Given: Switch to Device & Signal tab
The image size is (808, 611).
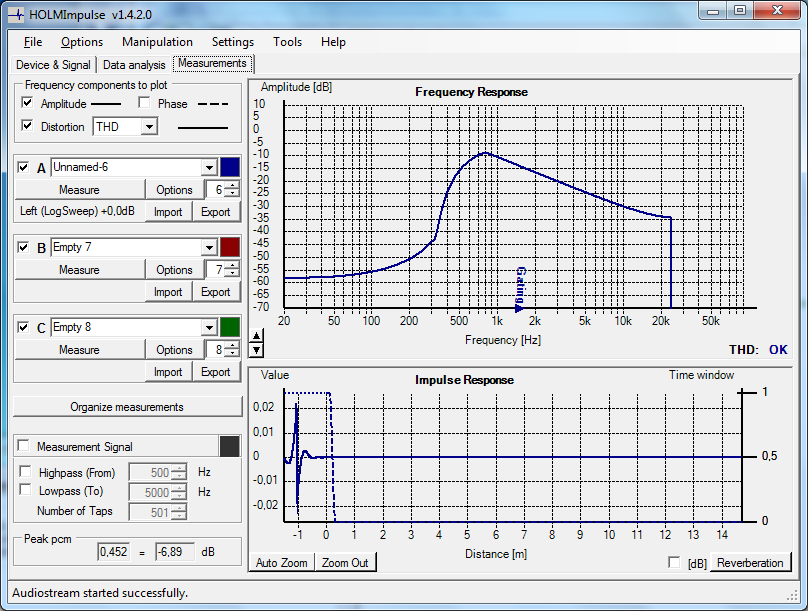Looking at the screenshot, I should tap(53, 65).
